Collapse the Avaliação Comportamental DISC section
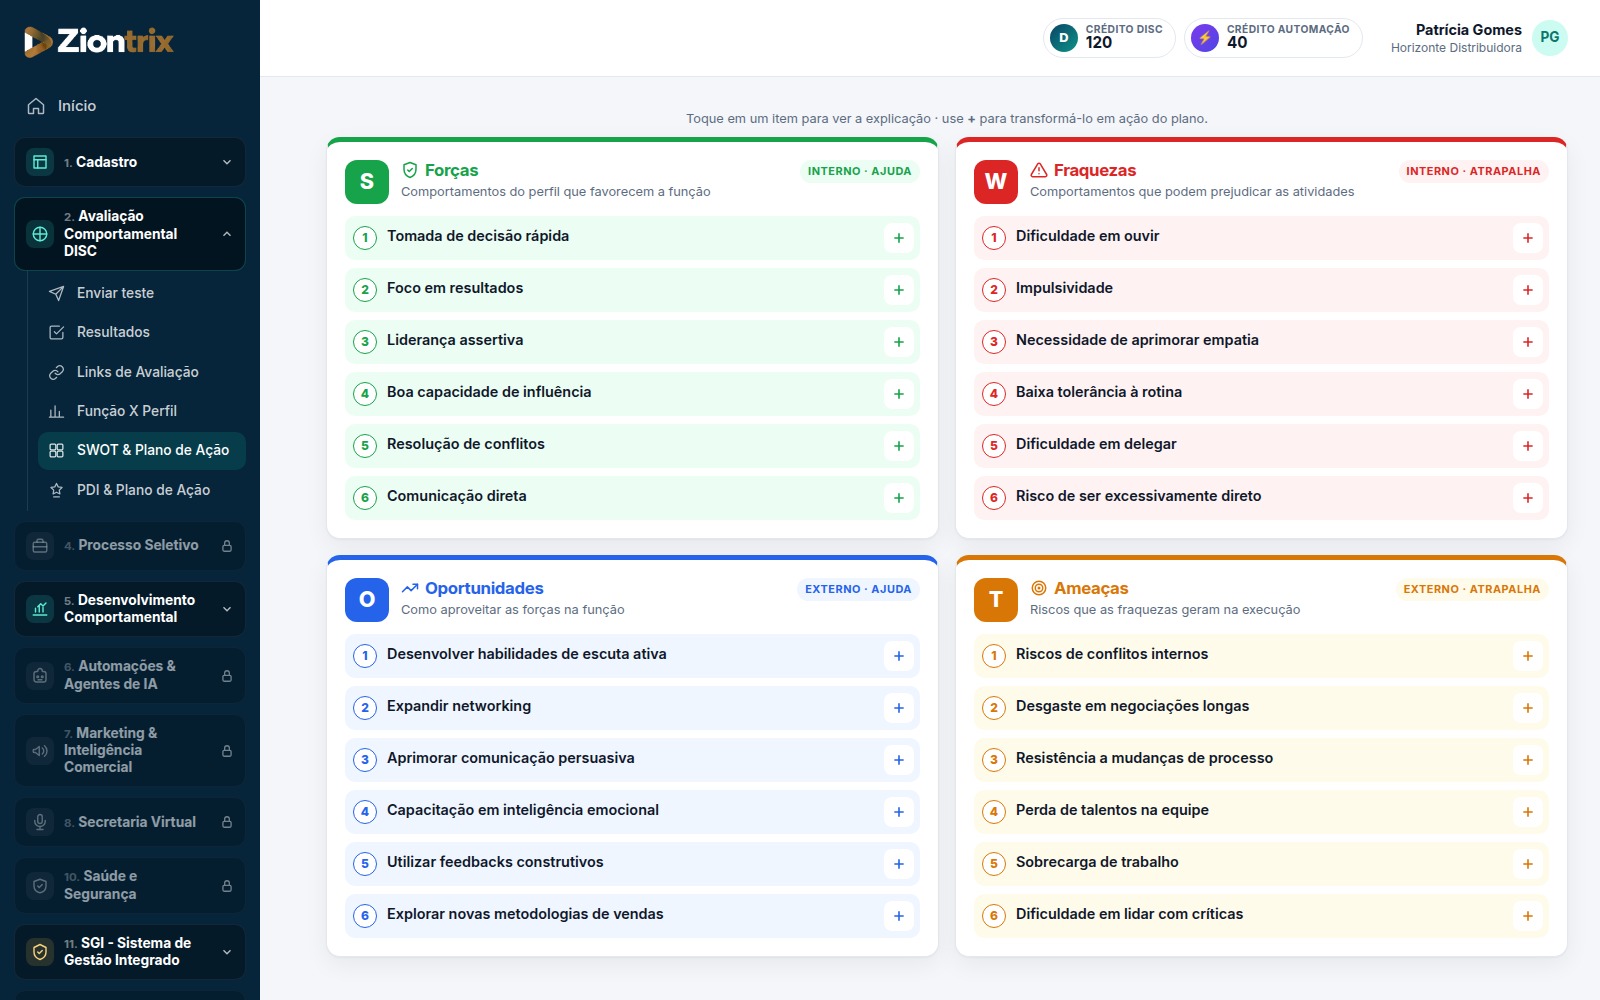Screen dimensions: 1600x1000 (130, 234)
